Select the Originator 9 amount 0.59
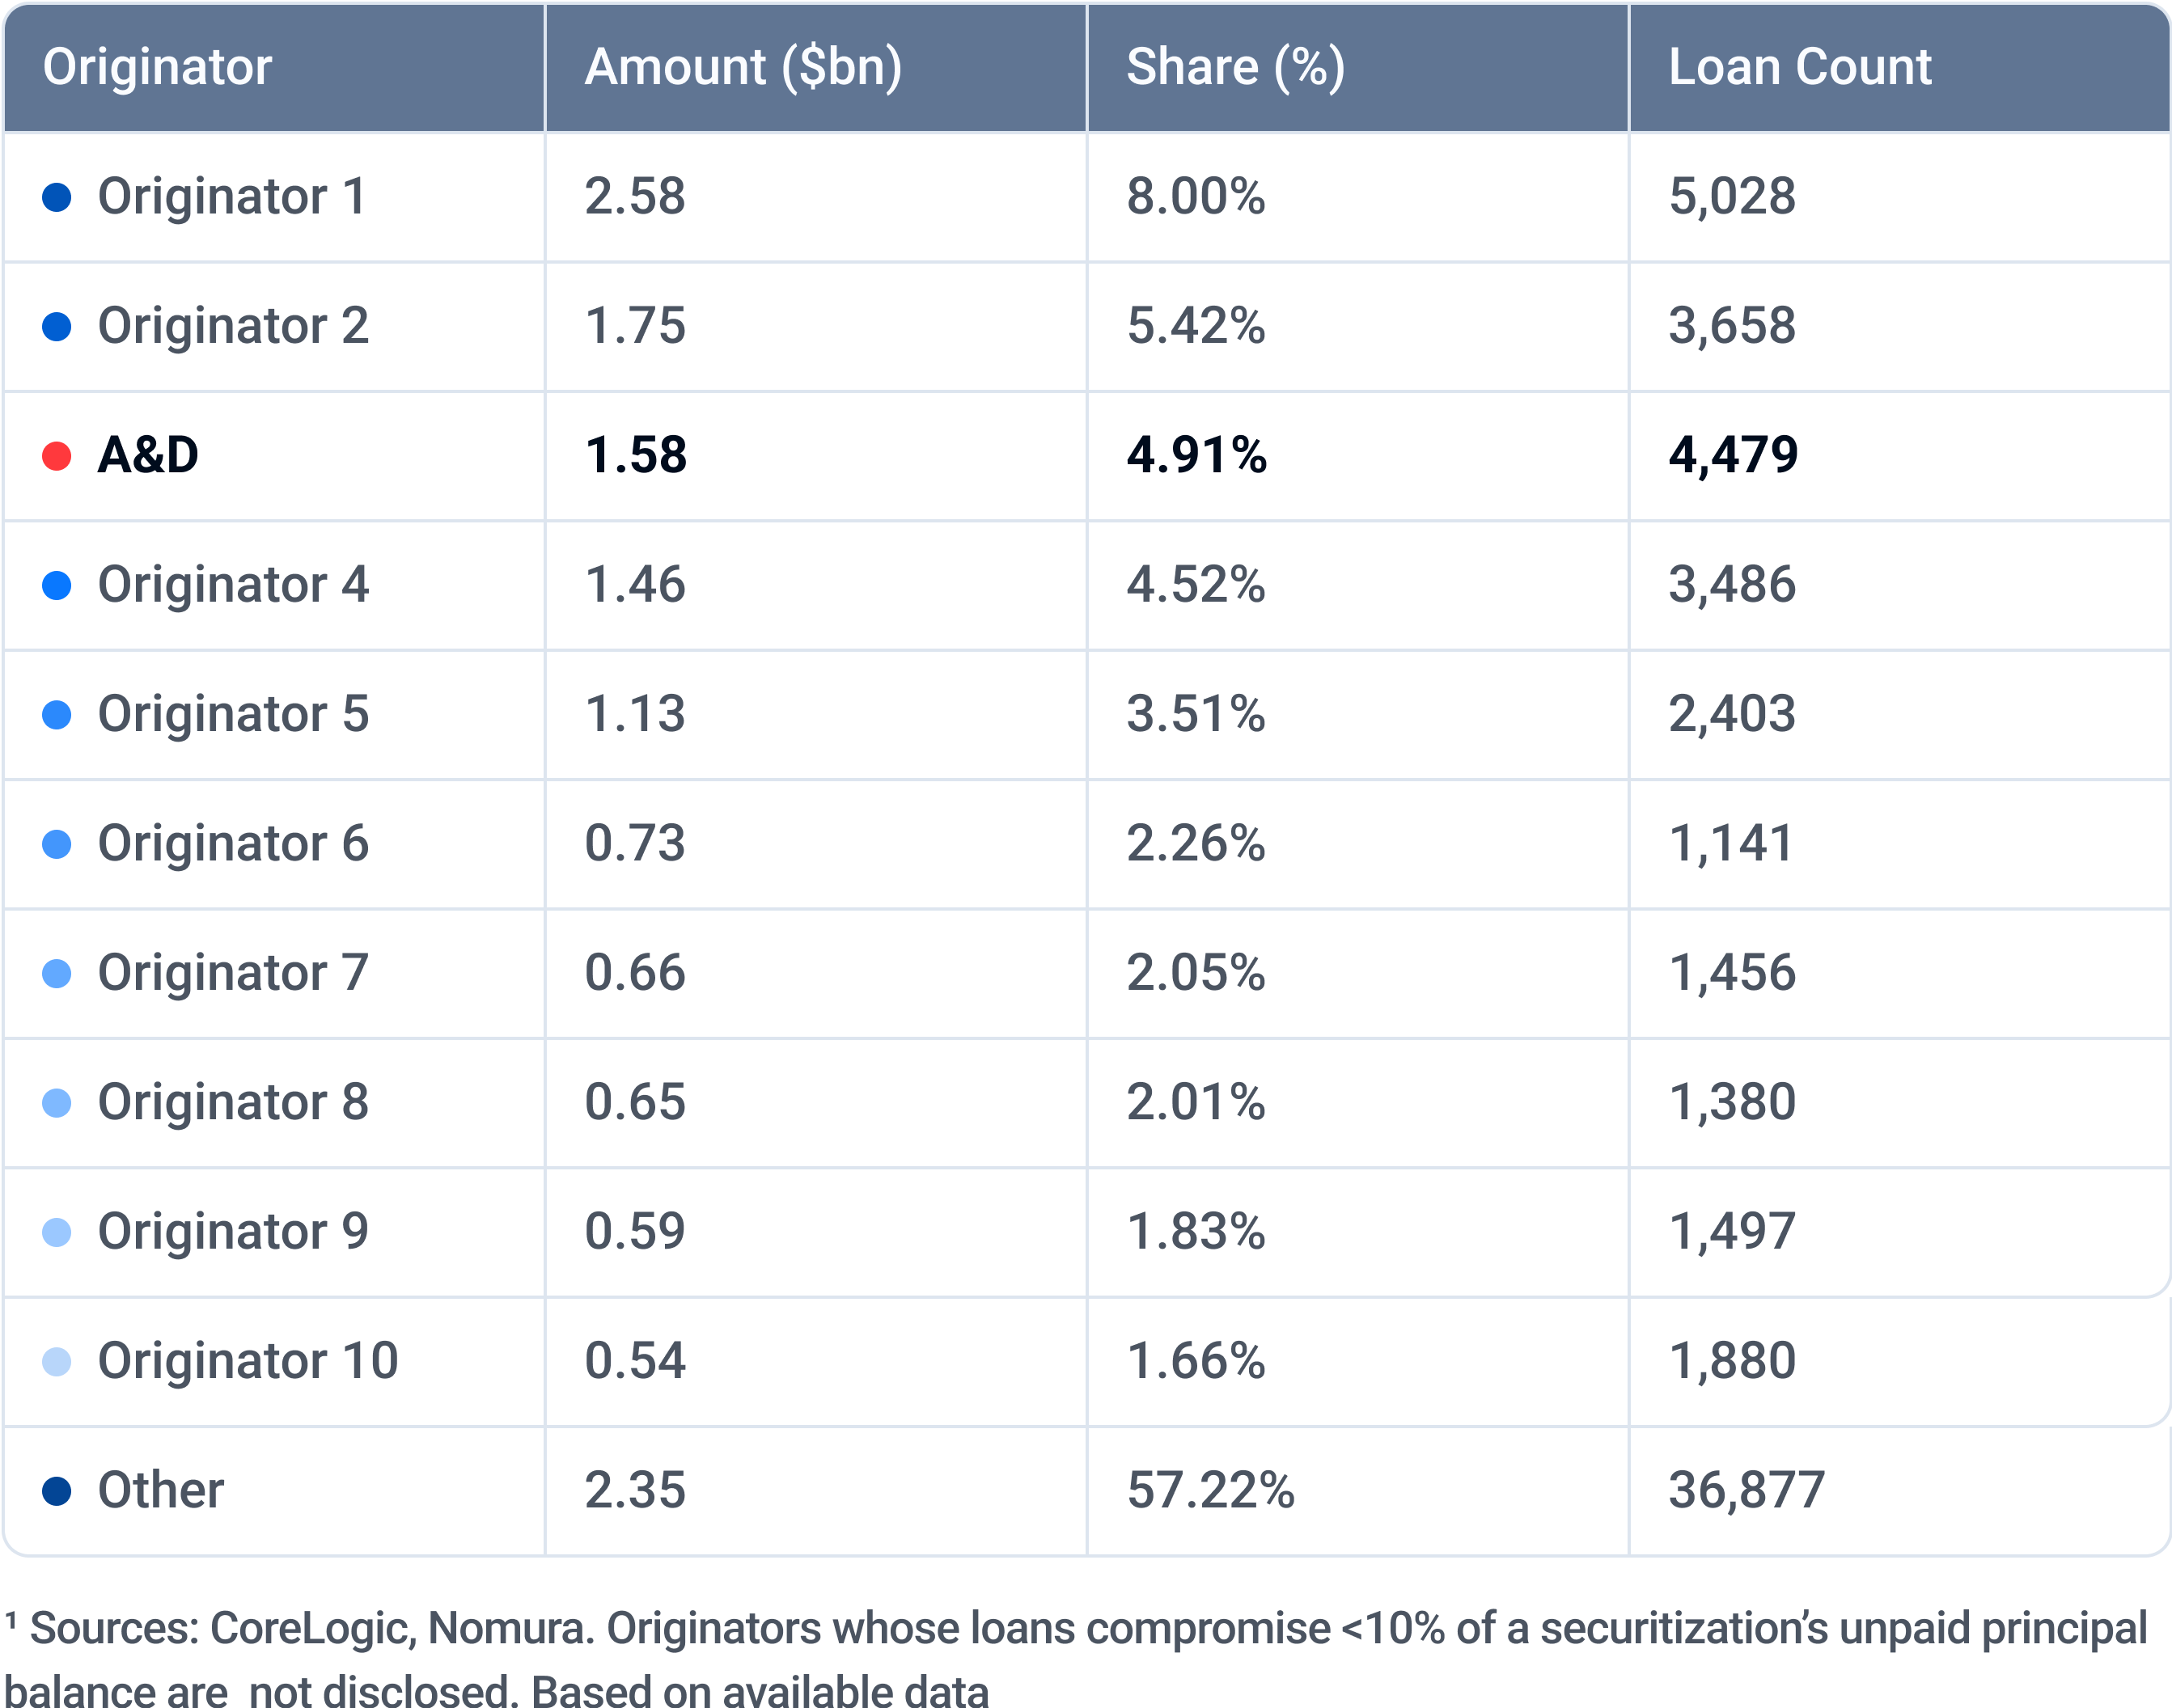2172x1708 pixels. [x=635, y=1231]
